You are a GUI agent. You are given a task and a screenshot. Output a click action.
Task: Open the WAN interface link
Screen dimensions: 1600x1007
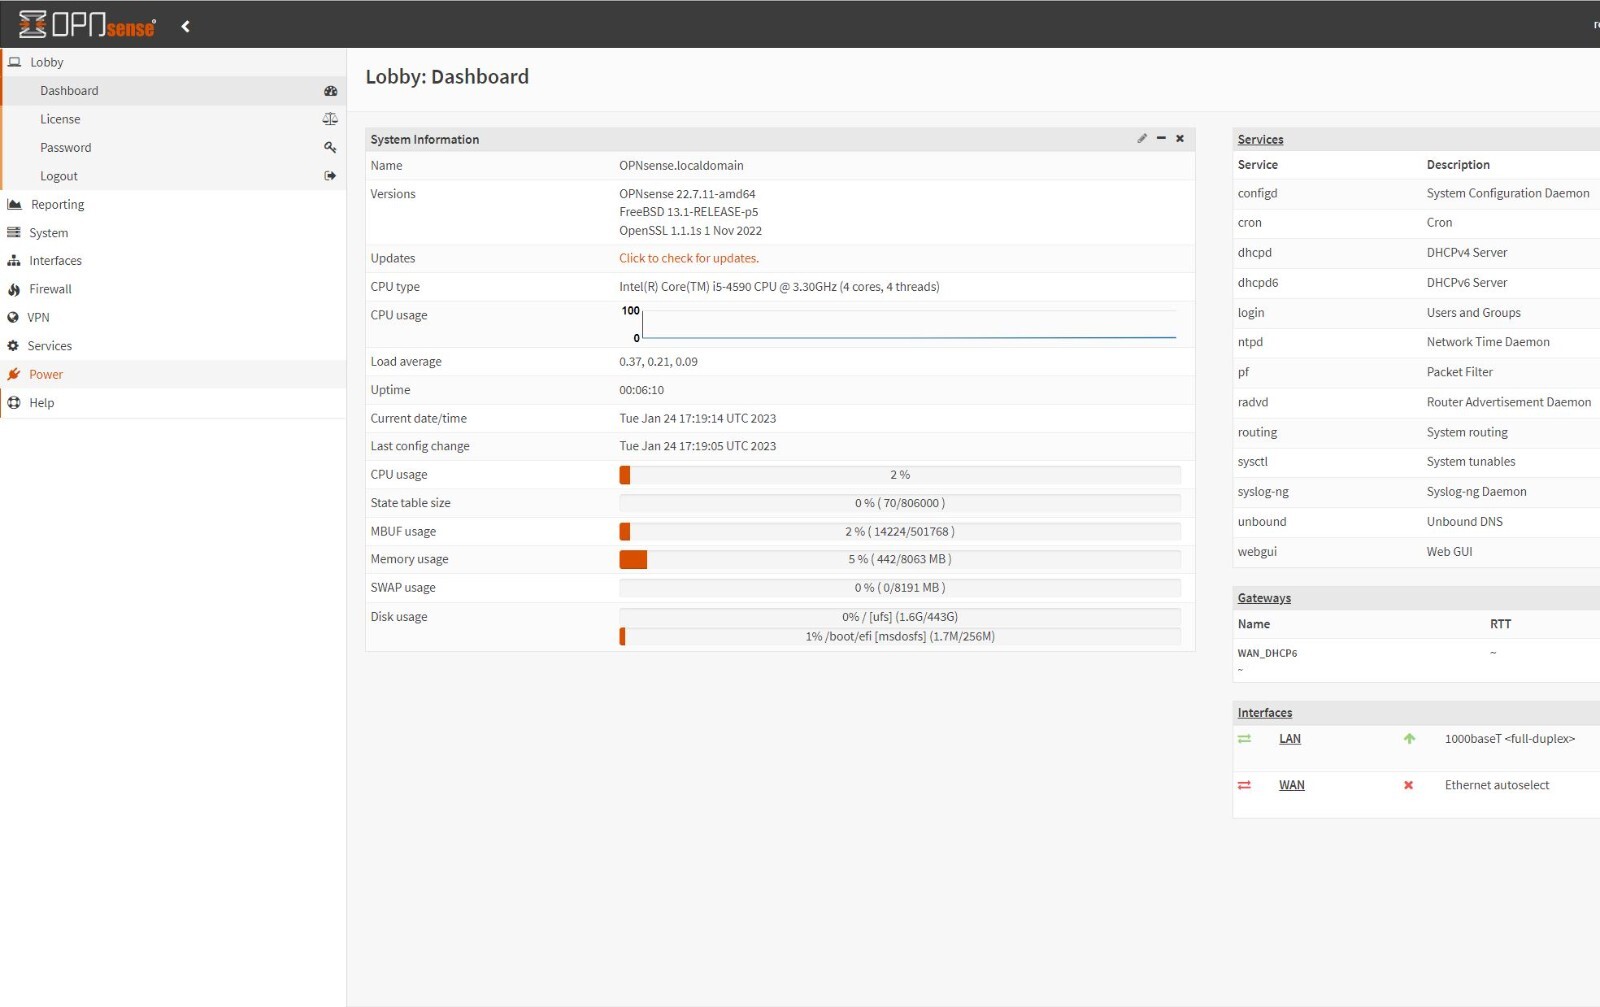(x=1291, y=785)
